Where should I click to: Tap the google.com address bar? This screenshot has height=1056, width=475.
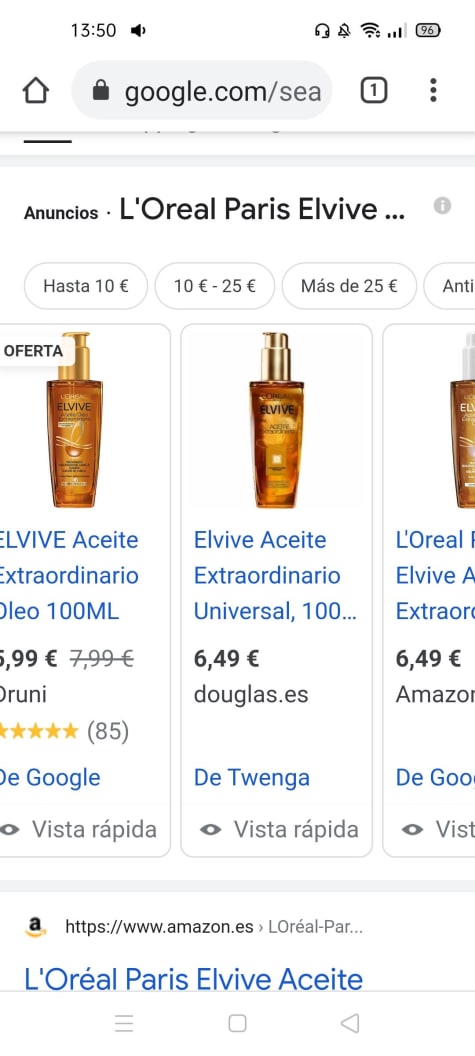point(202,90)
